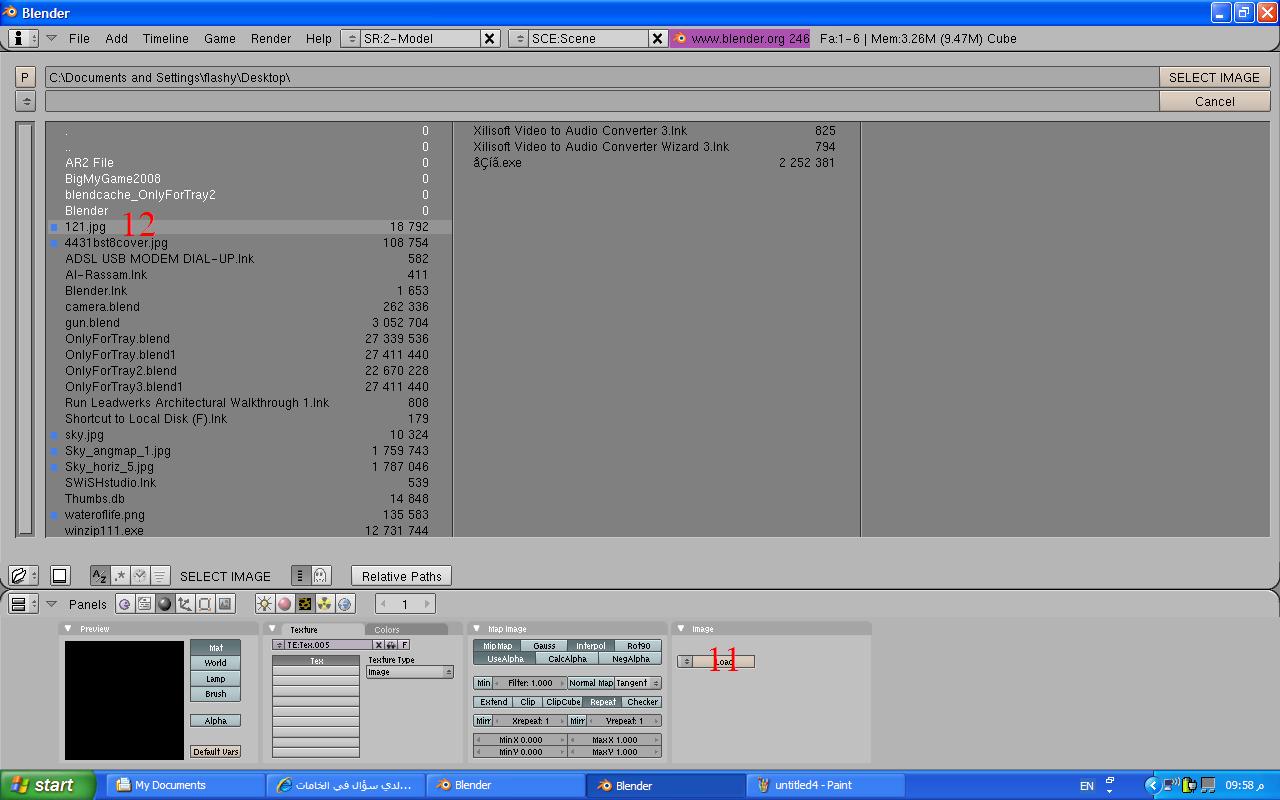This screenshot has width=1280, height=800.
Task: Click the full-screen window toggle icon
Action: click(59, 576)
